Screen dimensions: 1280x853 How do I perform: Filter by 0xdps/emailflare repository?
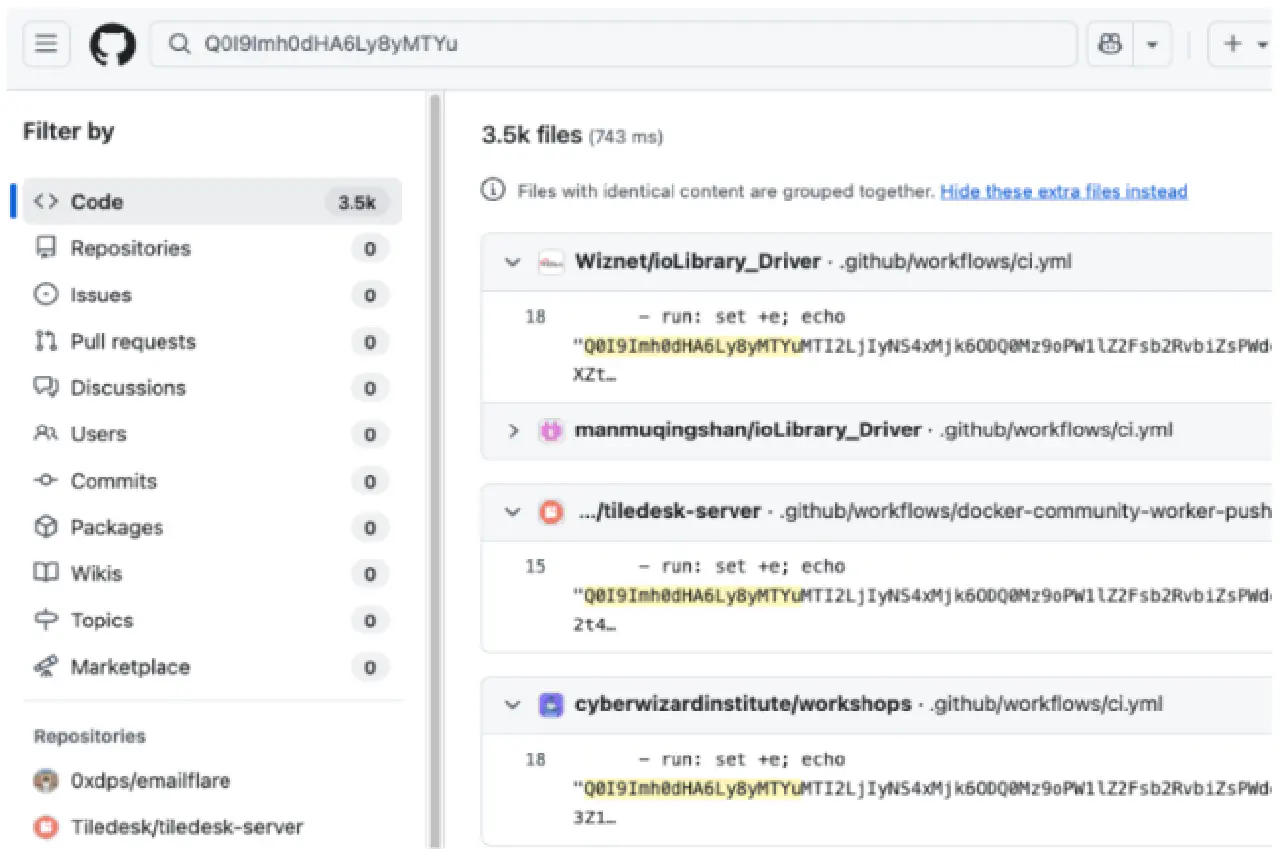(150, 781)
